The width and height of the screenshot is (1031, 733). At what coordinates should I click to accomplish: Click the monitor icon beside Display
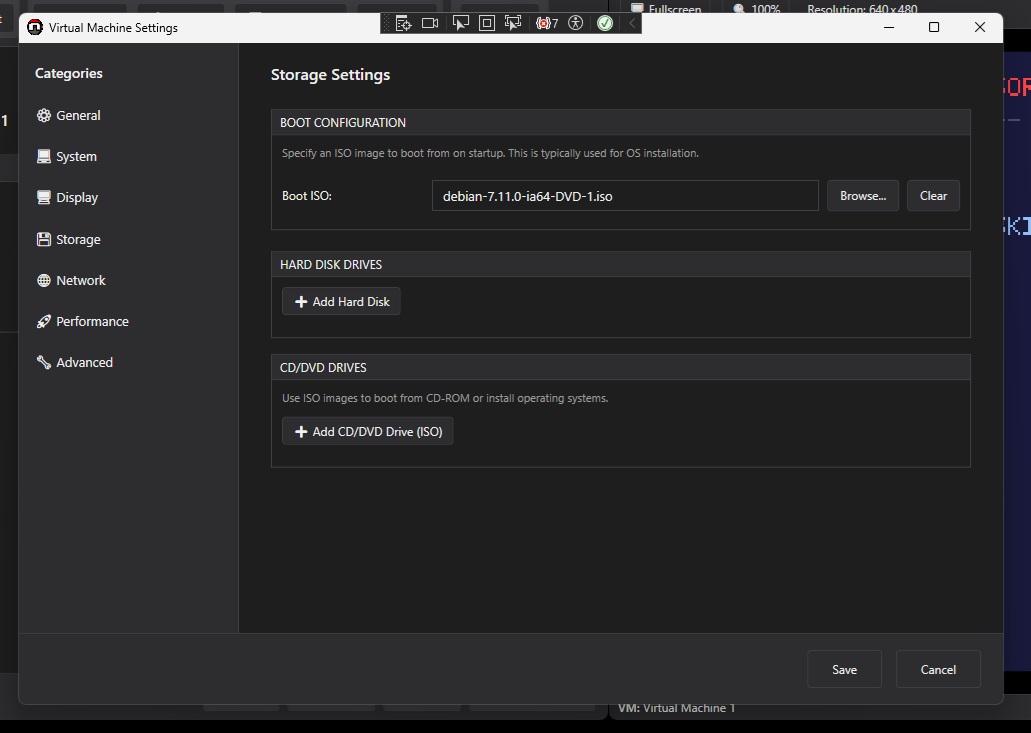[43, 197]
